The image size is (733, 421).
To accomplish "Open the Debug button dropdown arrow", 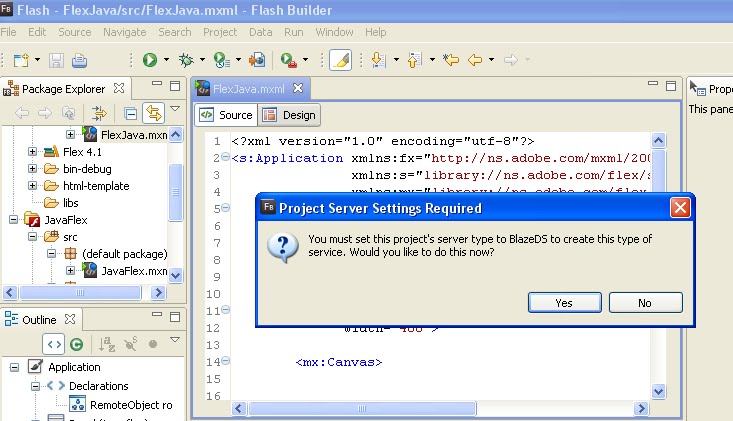I will point(202,60).
